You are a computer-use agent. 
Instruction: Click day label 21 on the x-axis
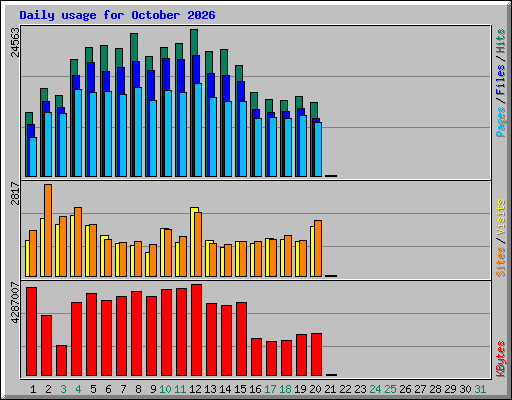[x=330, y=389]
